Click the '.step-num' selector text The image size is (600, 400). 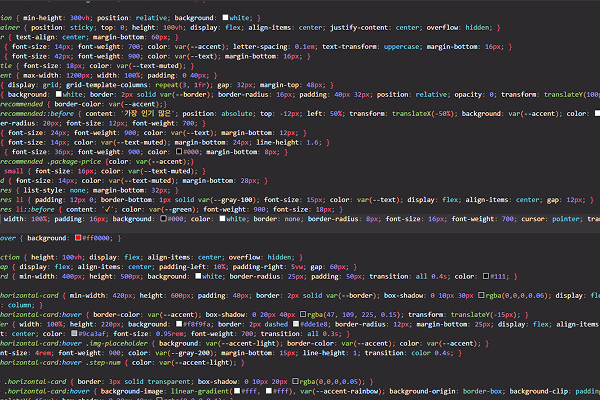(103, 362)
